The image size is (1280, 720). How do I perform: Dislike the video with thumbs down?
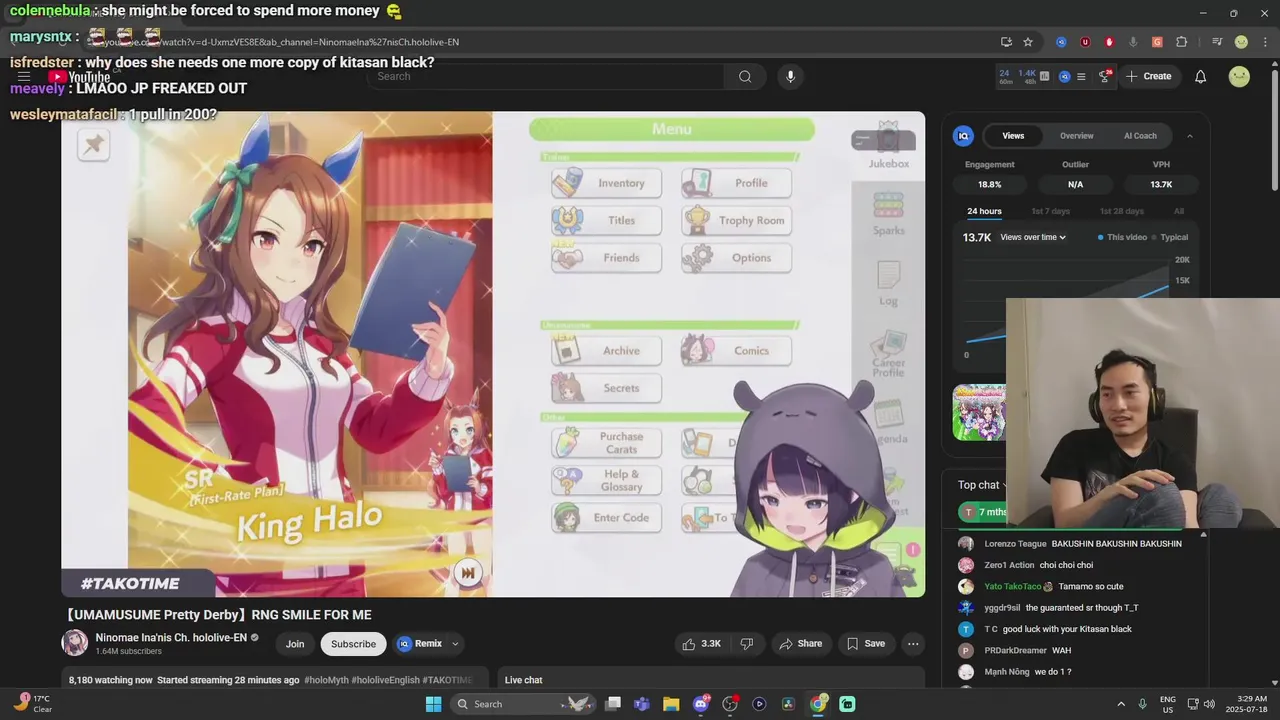coord(747,644)
